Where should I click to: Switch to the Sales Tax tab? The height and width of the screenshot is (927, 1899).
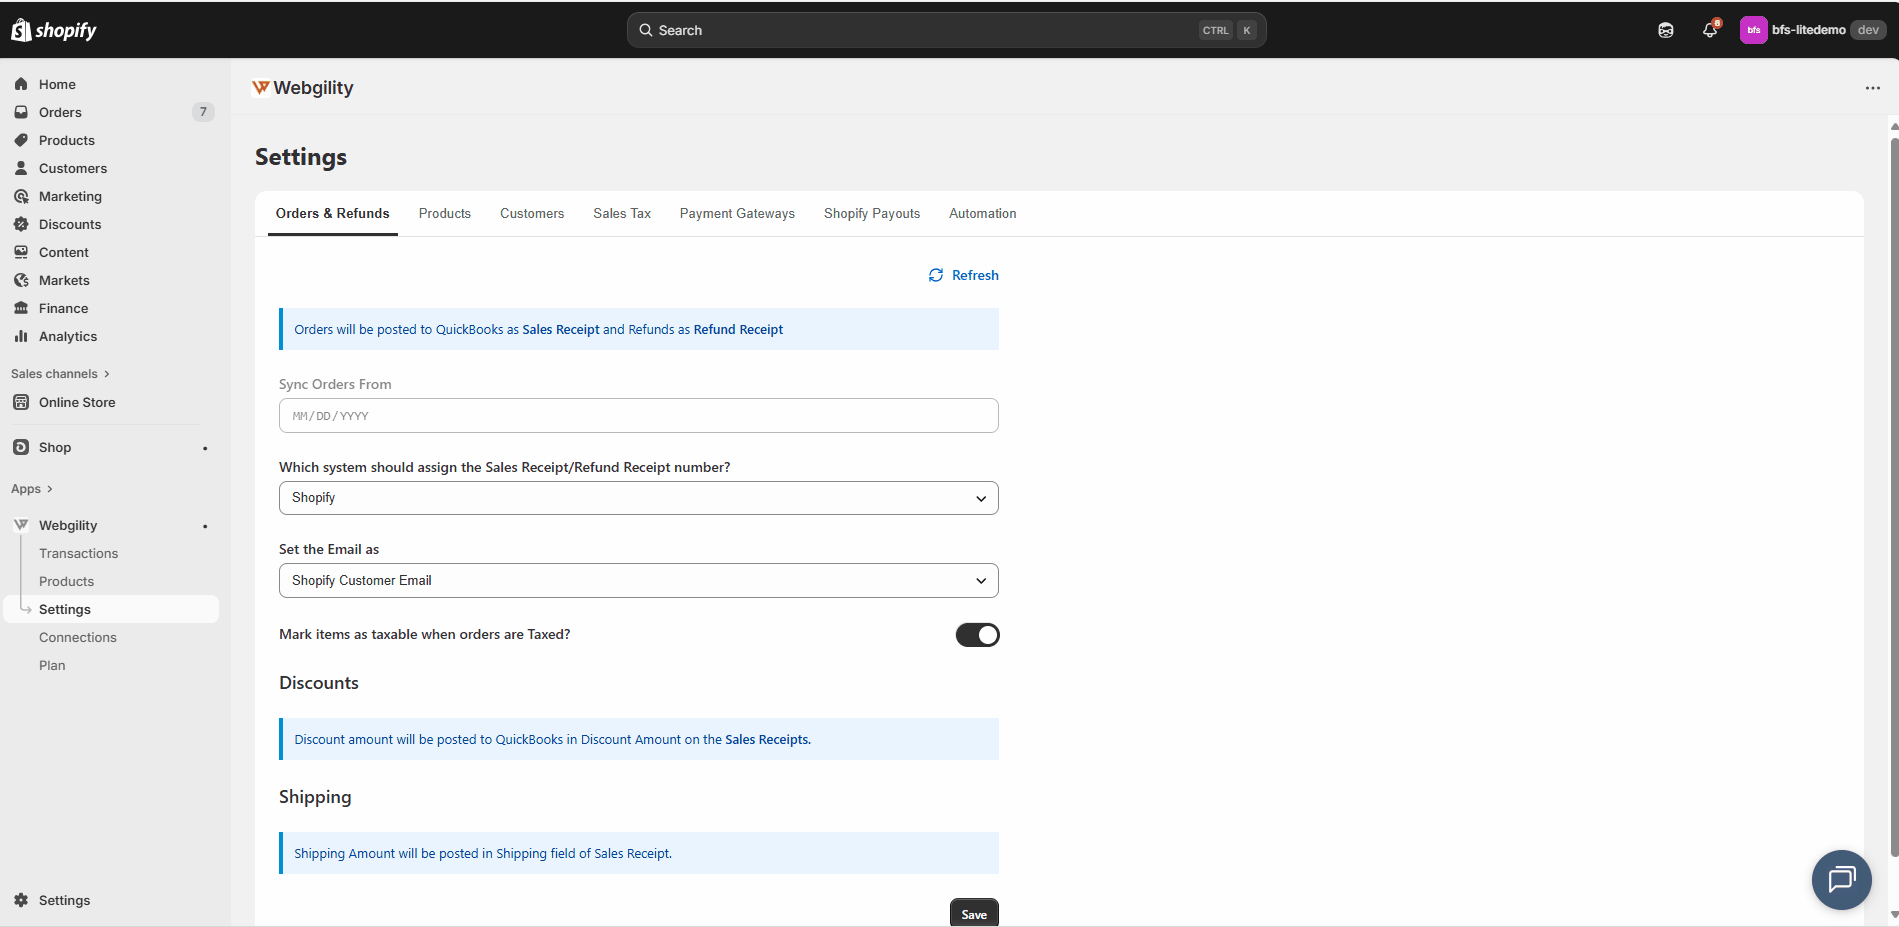pos(622,214)
